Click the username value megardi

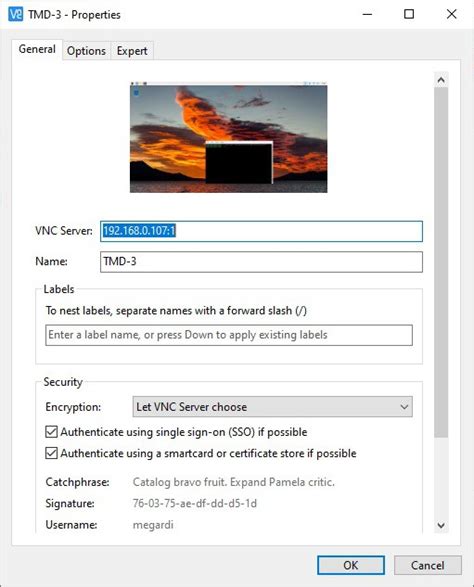click(153, 525)
